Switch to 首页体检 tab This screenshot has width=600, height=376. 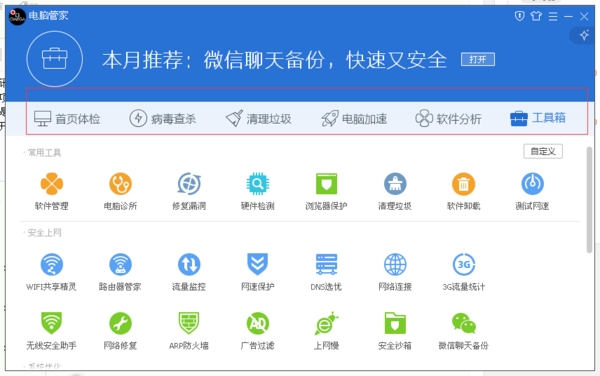(x=67, y=119)
